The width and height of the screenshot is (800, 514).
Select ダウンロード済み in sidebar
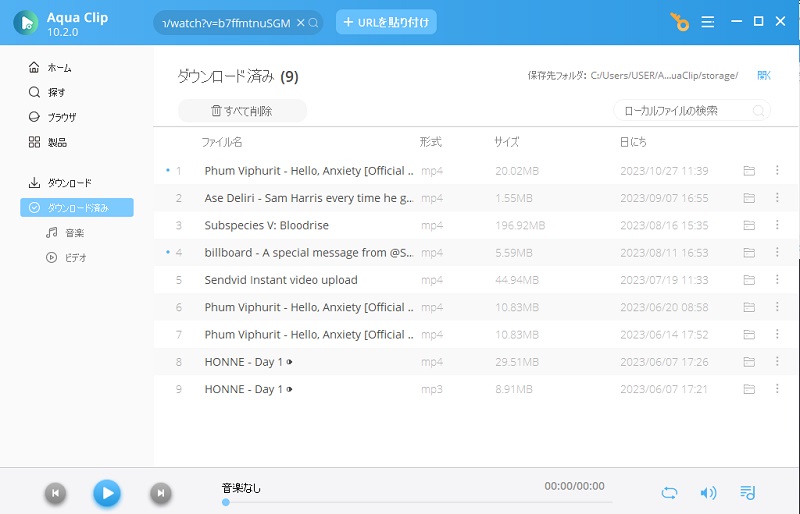(77, 208)
